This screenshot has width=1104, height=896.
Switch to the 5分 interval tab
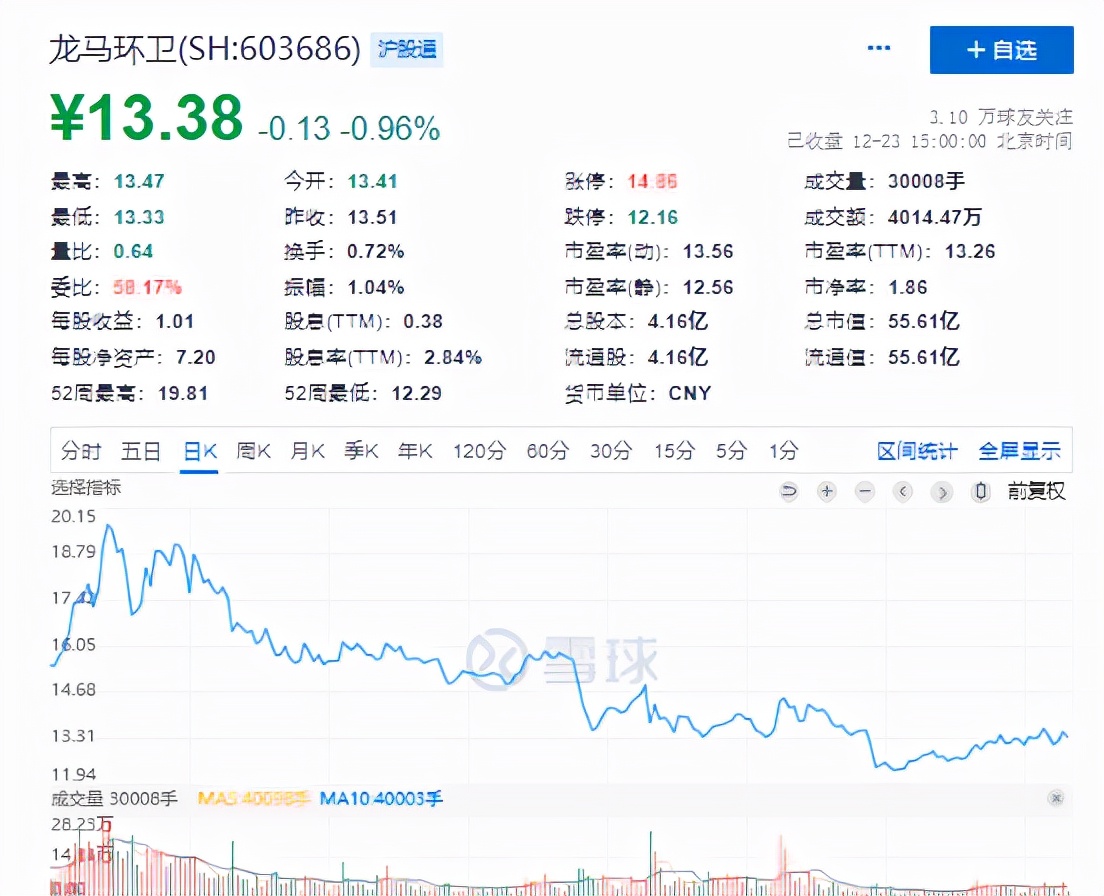(732, 450)
